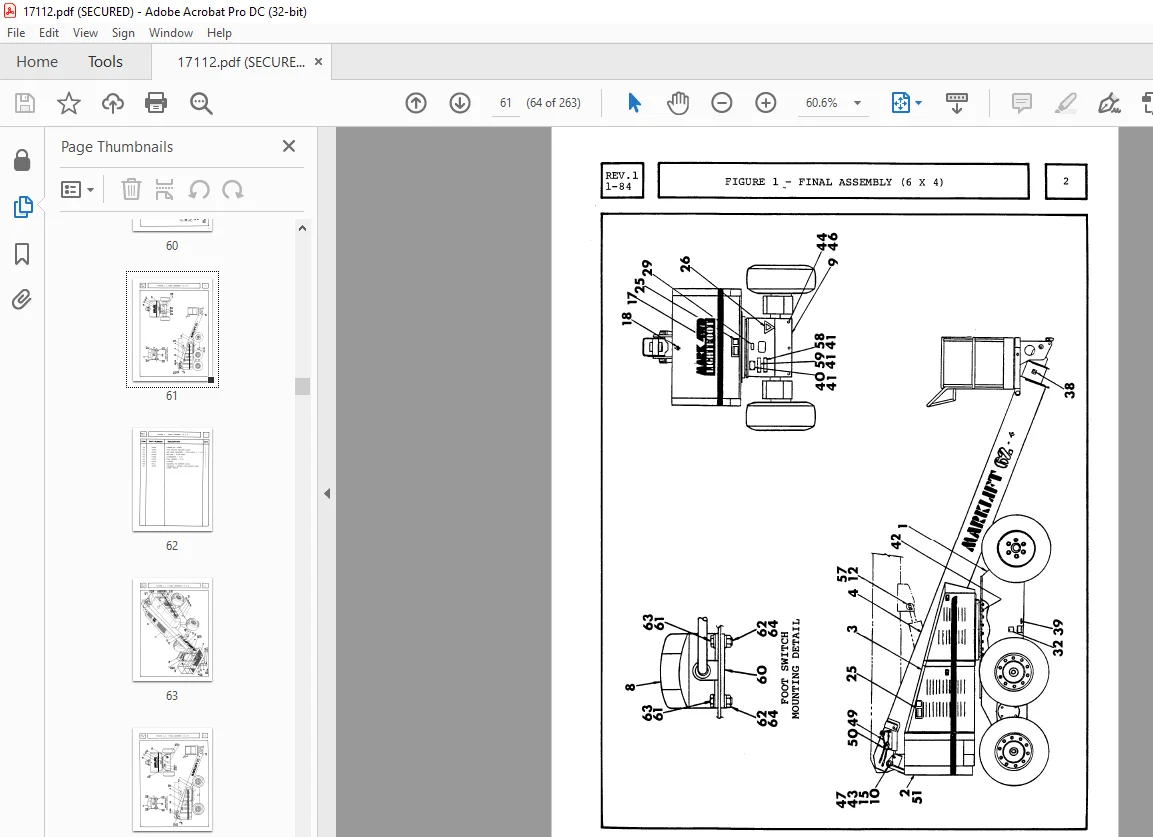Click the insert pages thumbnail icon
The width and height of the screenshot is (1153, 837).
(x=165, y=190)
